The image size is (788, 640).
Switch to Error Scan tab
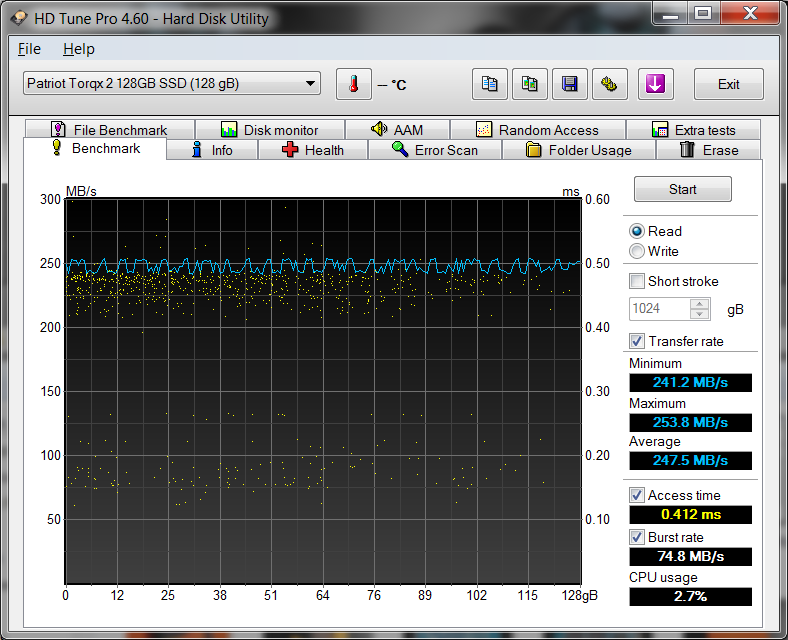[x=435, y=150]
